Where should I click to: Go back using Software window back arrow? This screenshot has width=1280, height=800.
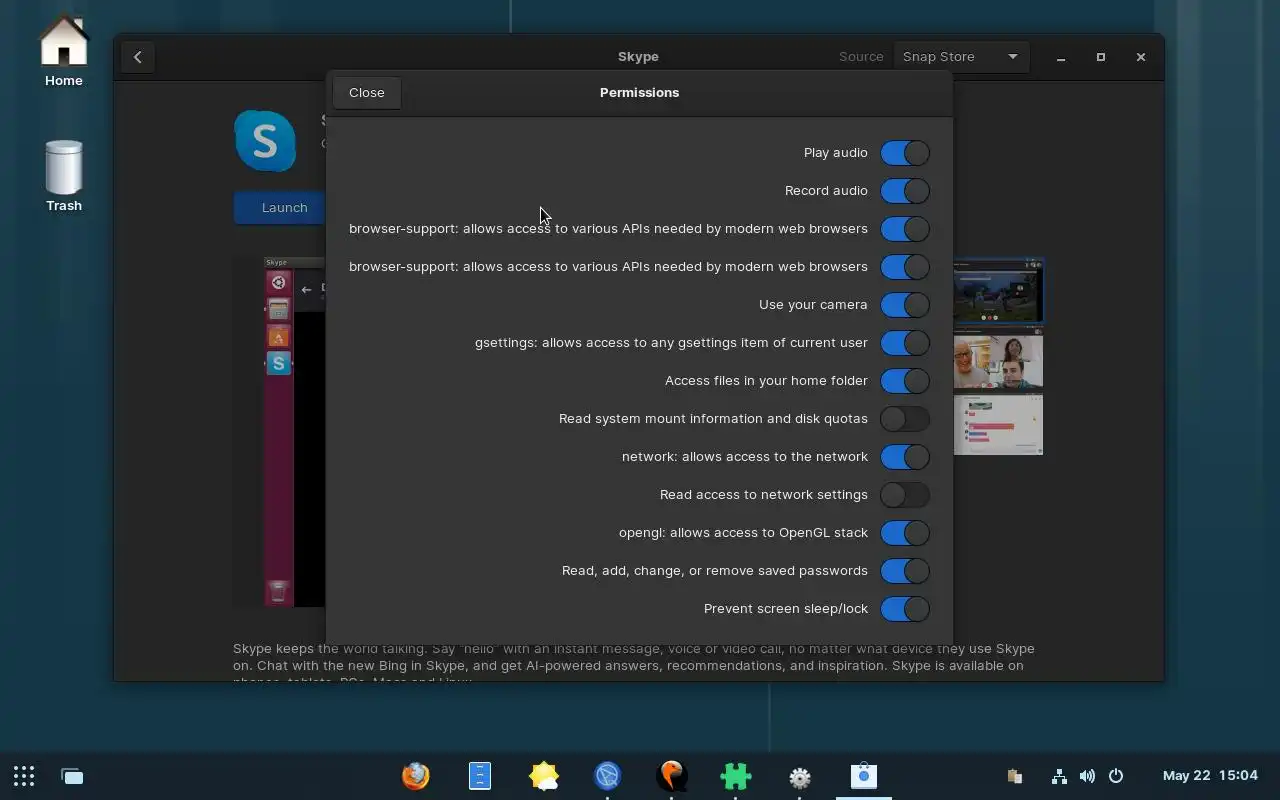(138, 57)
